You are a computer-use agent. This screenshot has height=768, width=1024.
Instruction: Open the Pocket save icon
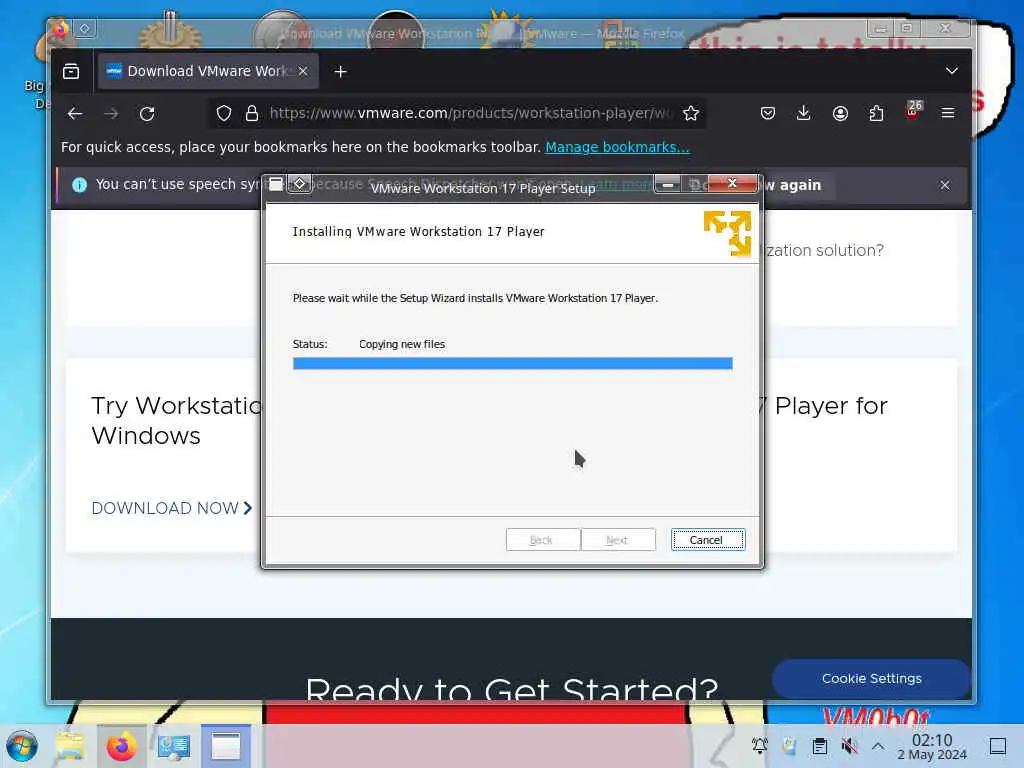(x=768, y=114)
